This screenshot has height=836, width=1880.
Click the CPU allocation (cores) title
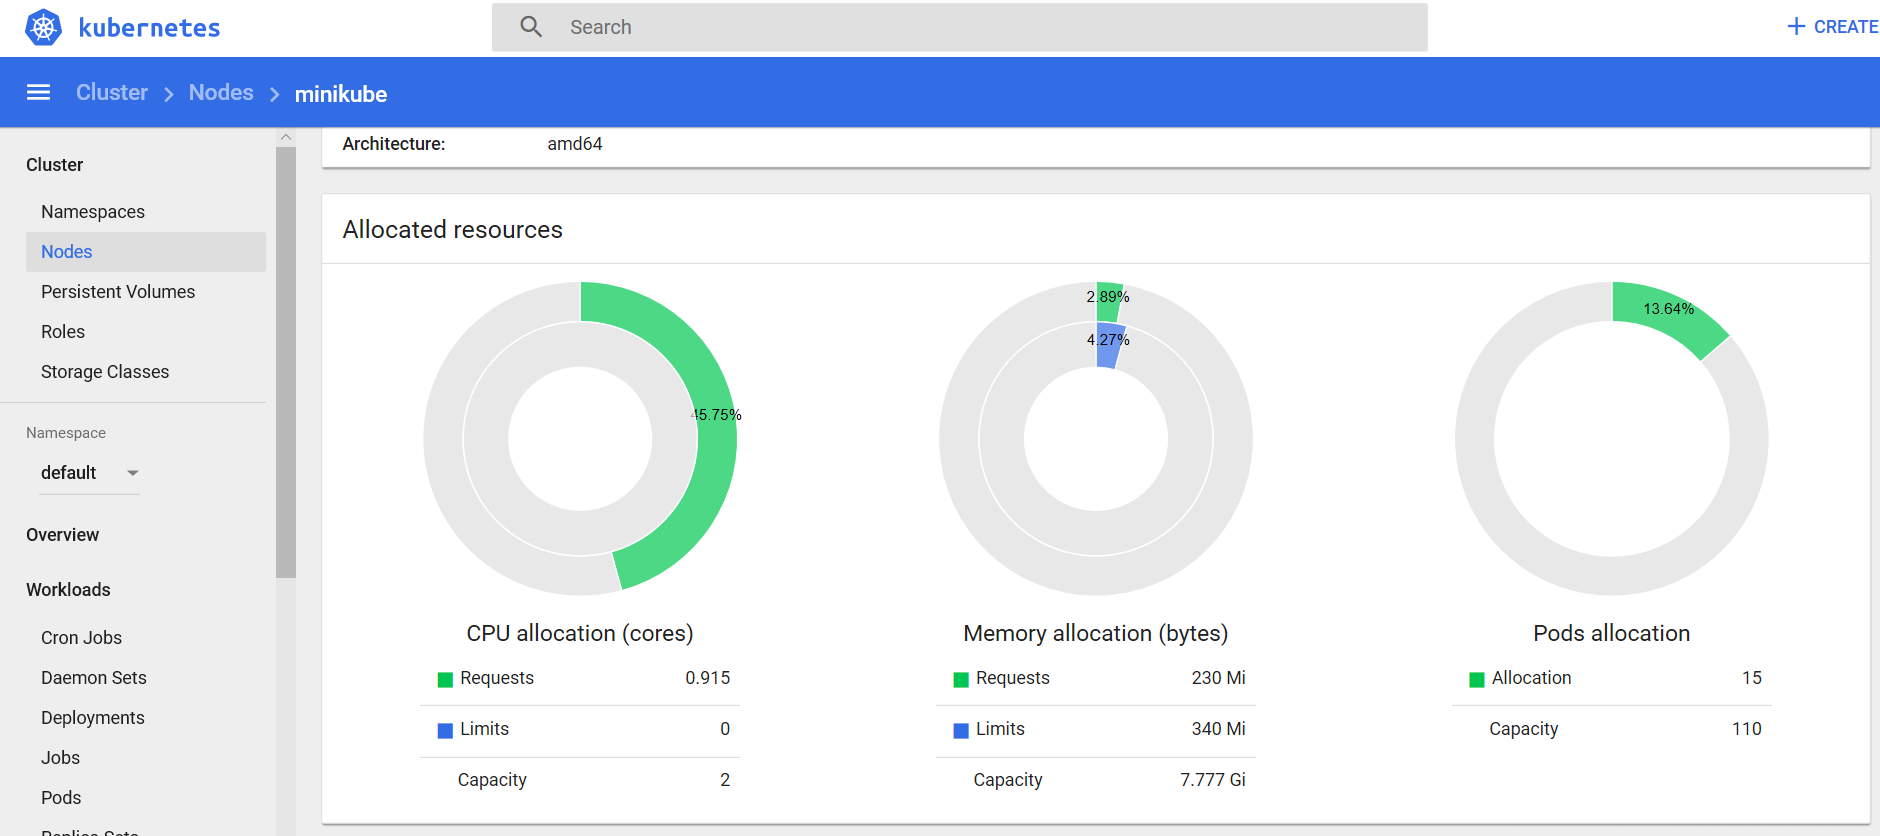click(x=580, y=633)
